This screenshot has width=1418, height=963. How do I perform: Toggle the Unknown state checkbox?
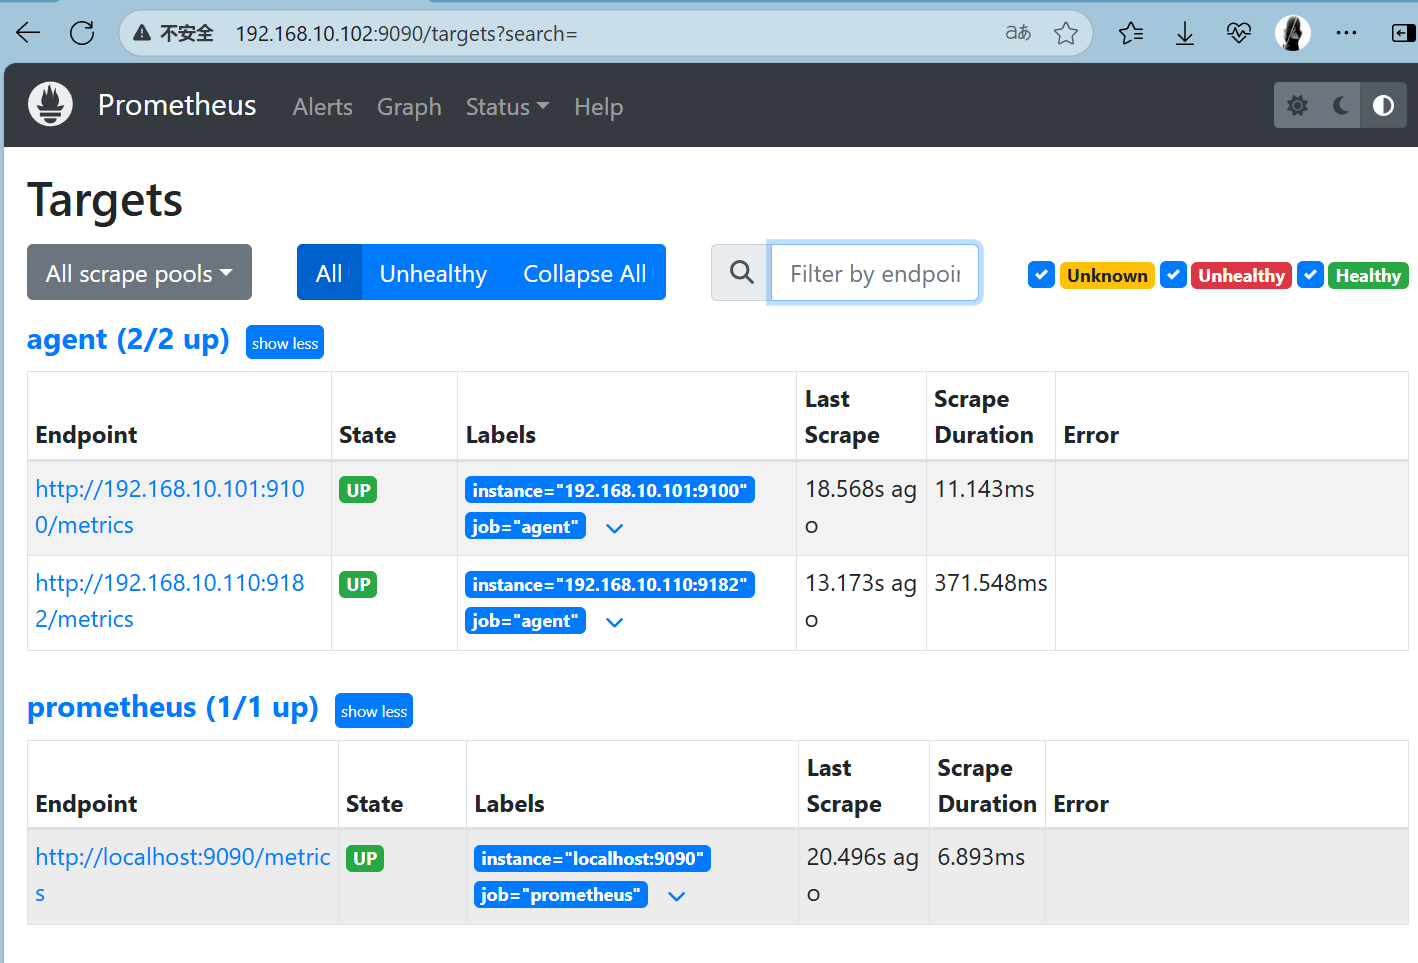pyautogui.click(x=1041, y=275)
